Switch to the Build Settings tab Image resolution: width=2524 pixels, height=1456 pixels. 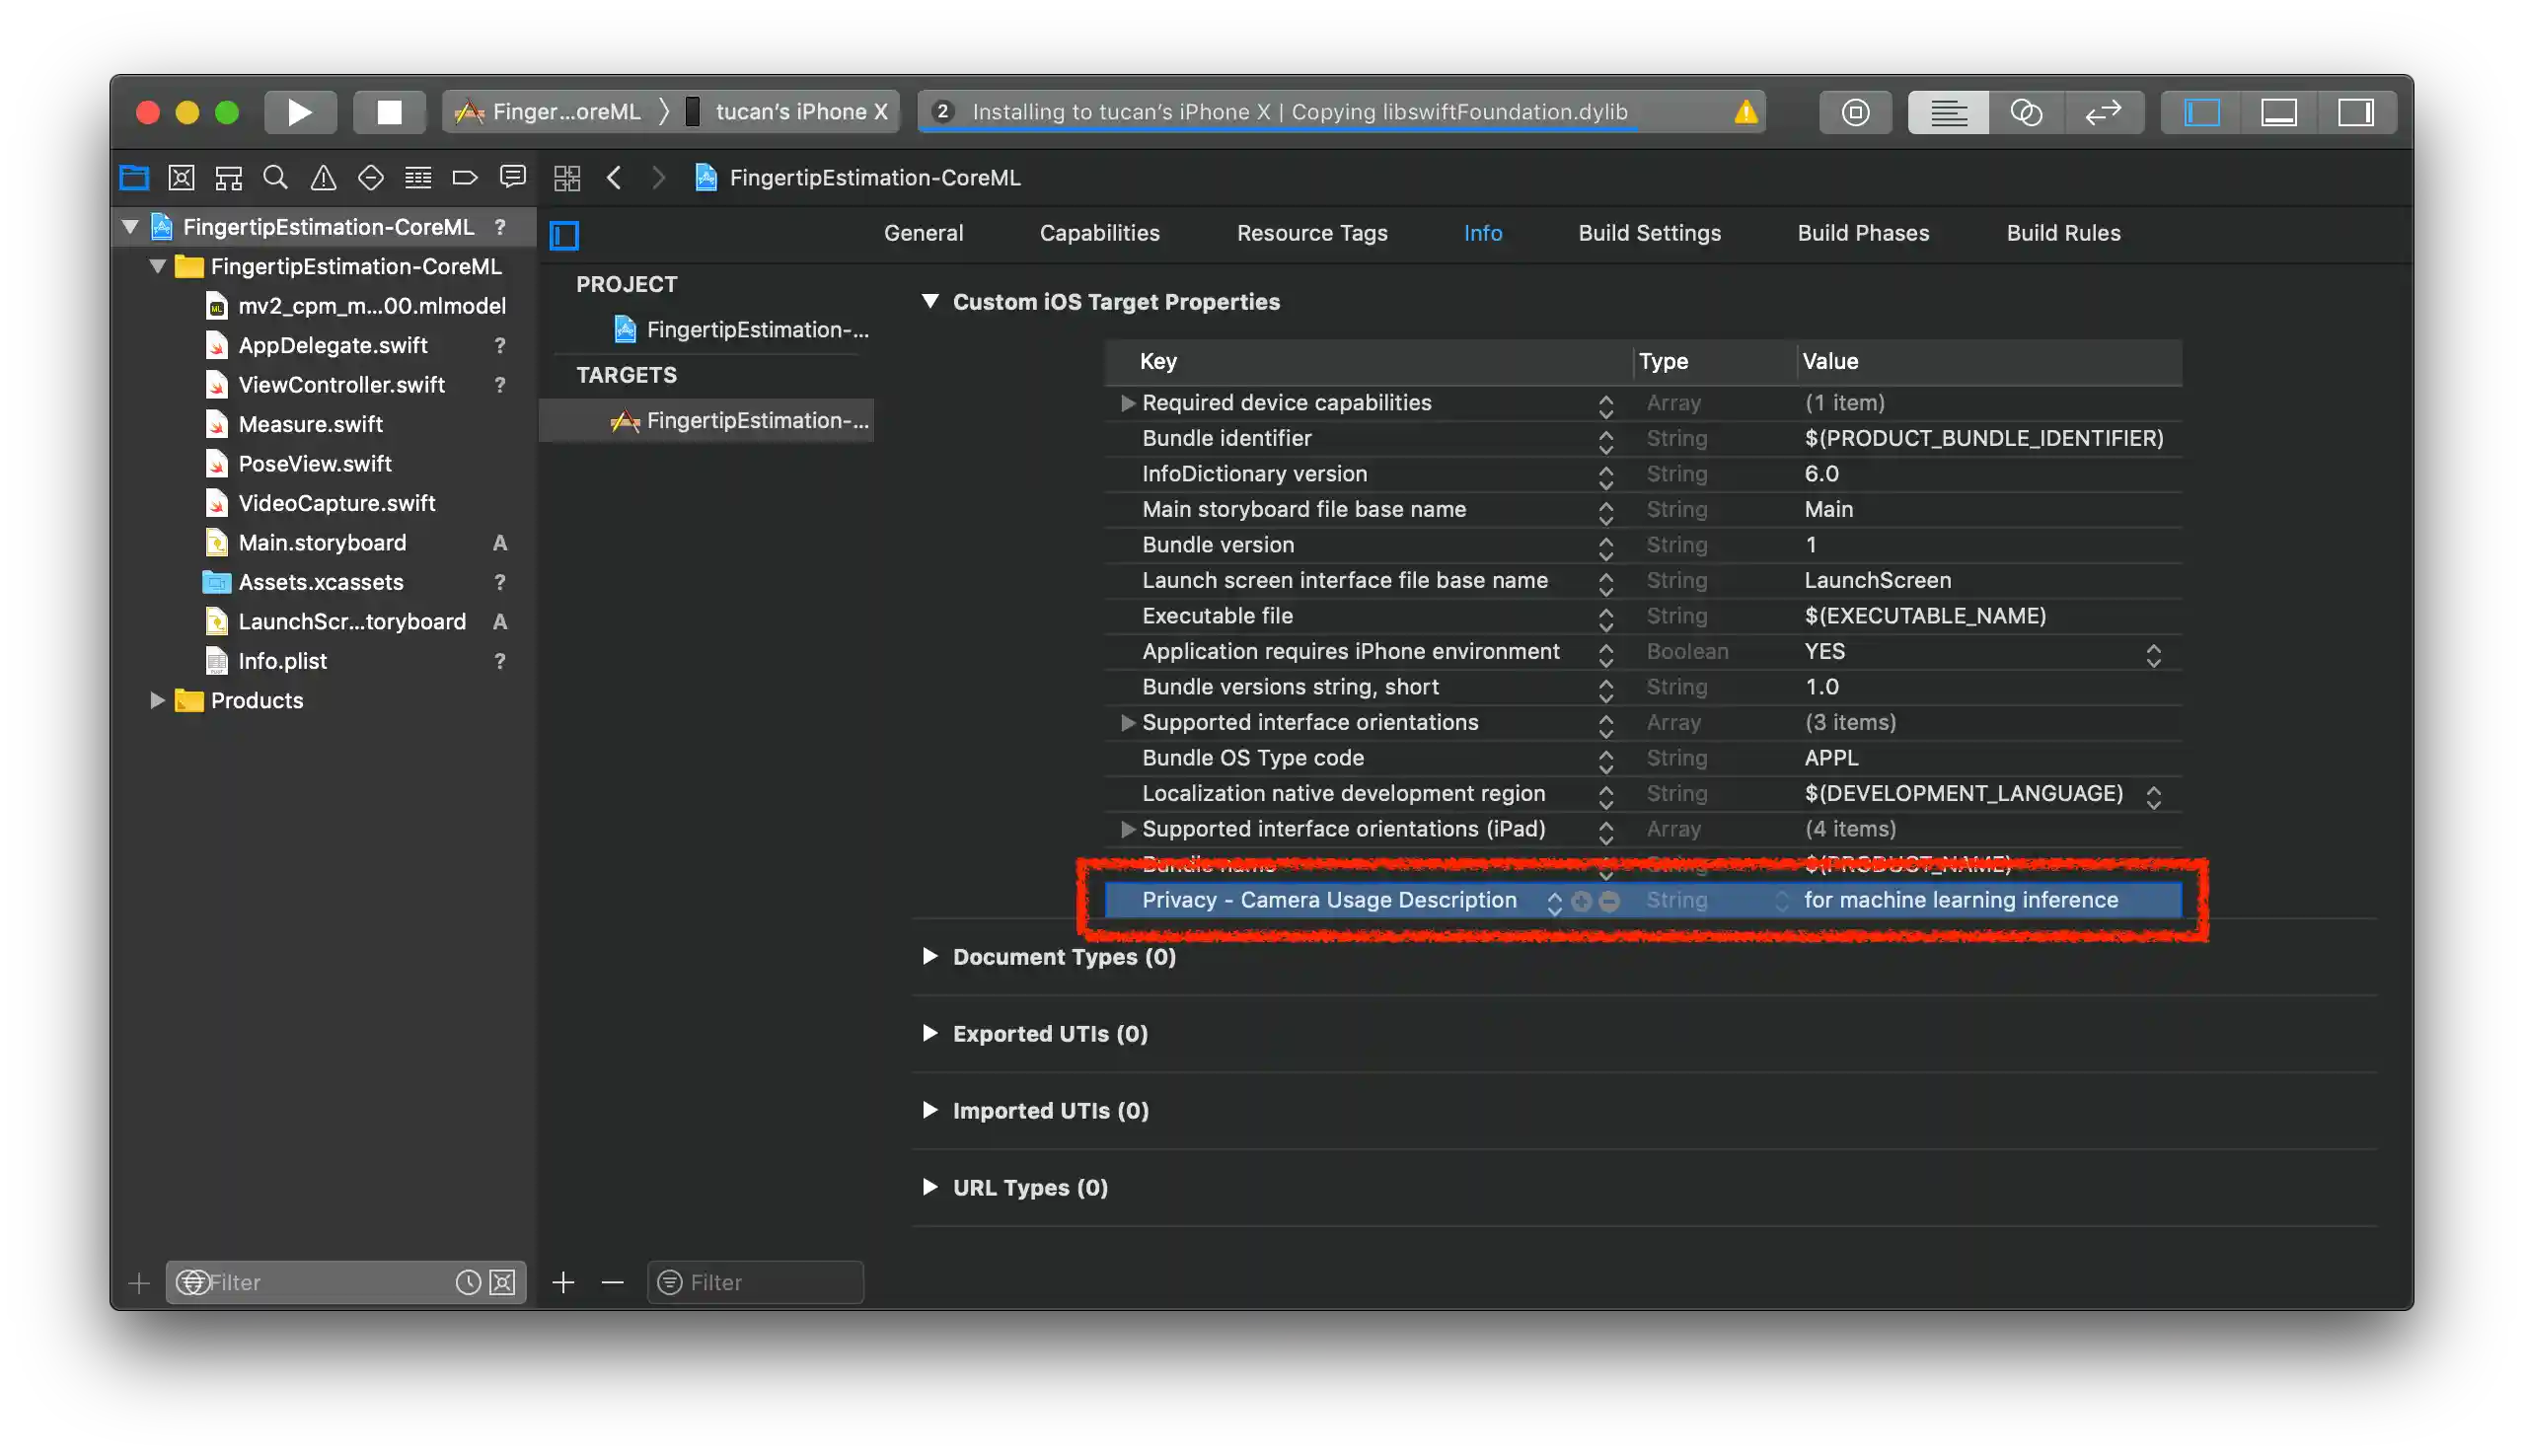1649,232
